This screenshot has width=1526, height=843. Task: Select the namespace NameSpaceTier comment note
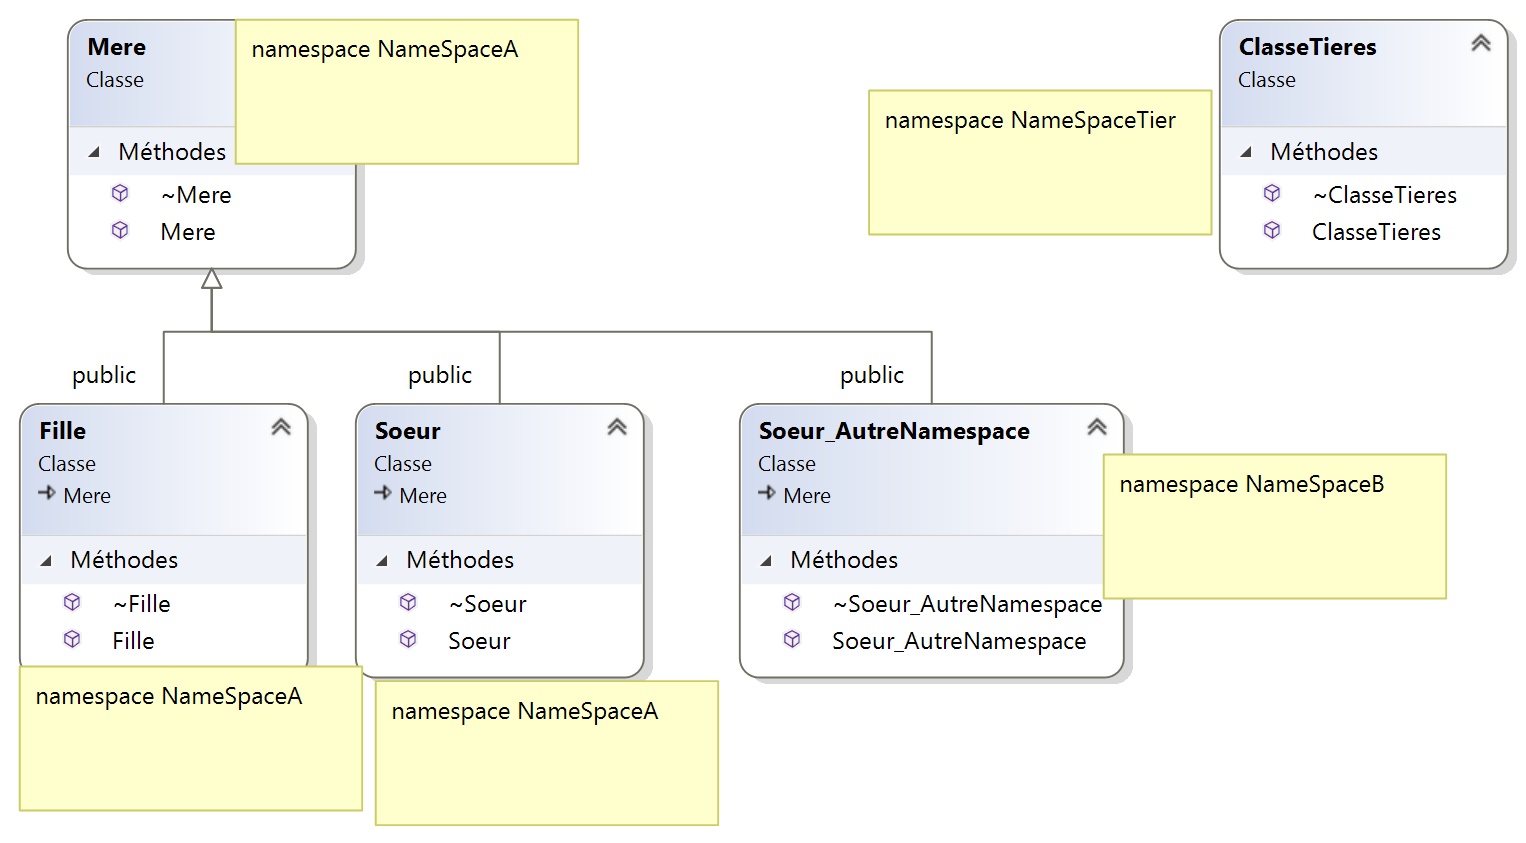[1040, 163]
